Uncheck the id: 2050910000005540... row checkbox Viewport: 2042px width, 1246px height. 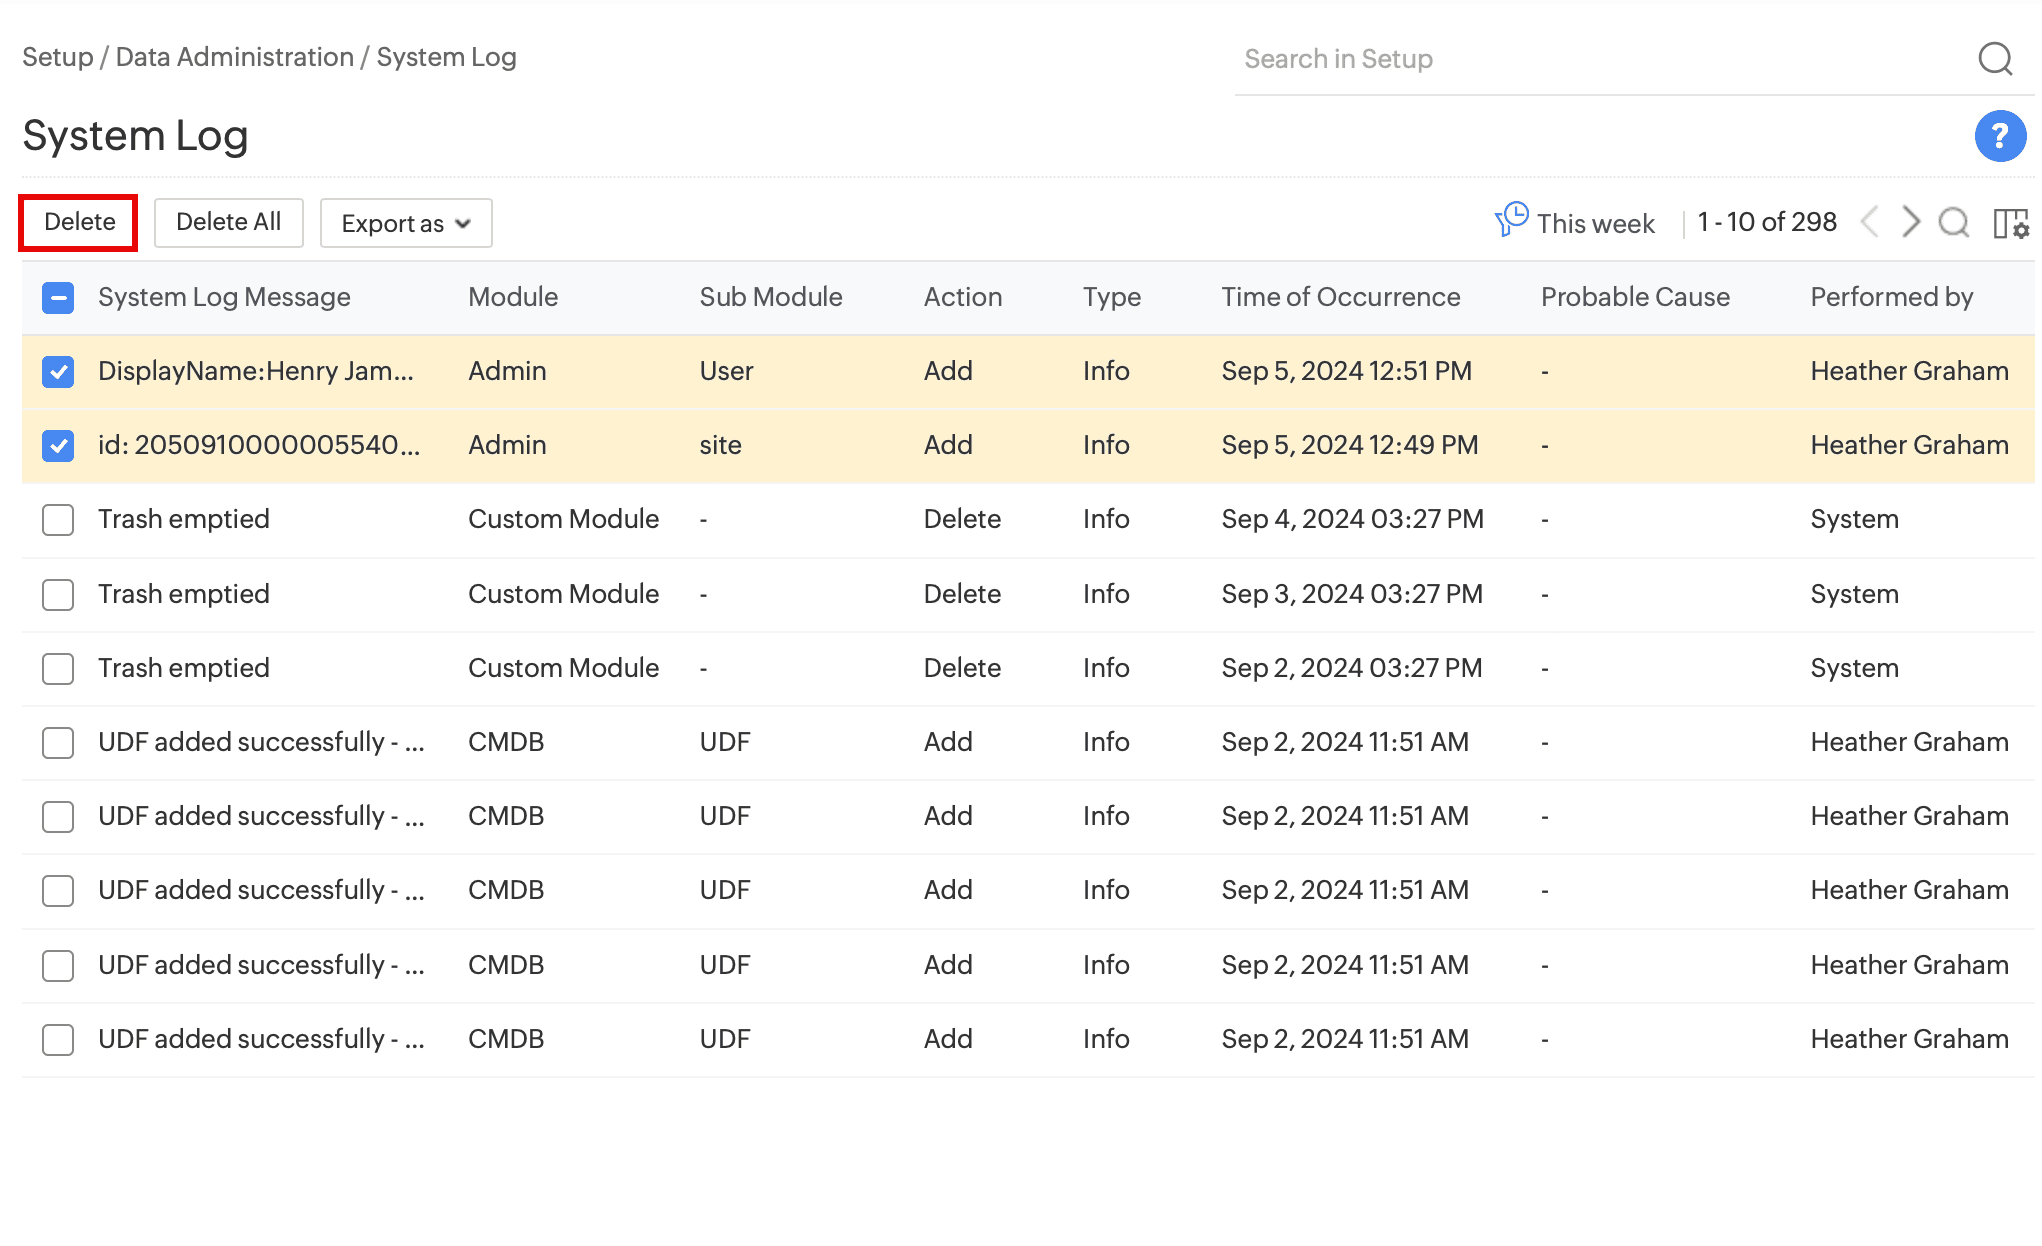(x=58, y=446)
